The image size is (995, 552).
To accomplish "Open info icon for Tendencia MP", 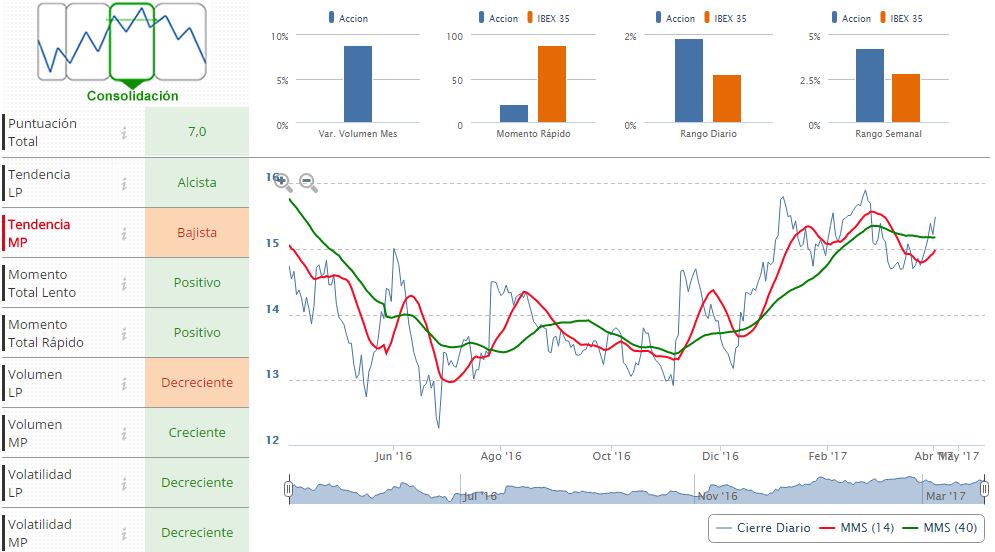I will 124,233.
